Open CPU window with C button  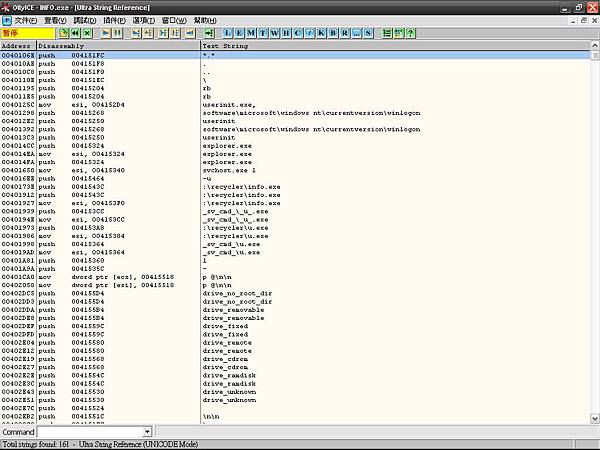pos(298,33)
